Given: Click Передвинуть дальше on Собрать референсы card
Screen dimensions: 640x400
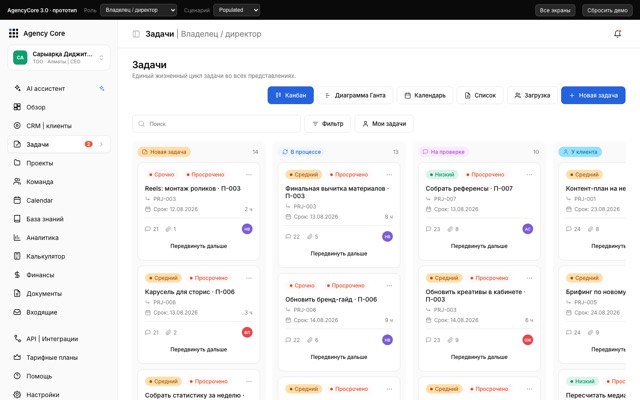Looking at the screenshot, I should (x=479, y=246).
